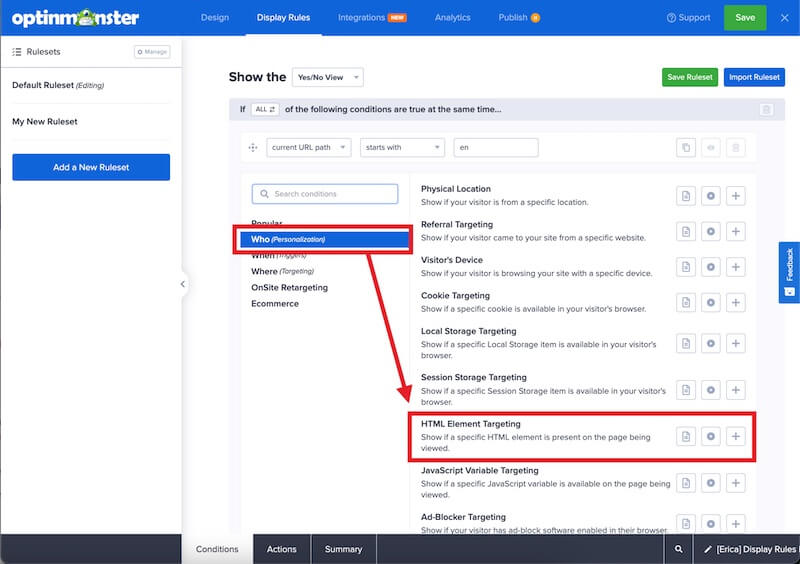Click the URL value field containing 'en'
This screenshot has width=800, height=564.
[x=496, y=148]
